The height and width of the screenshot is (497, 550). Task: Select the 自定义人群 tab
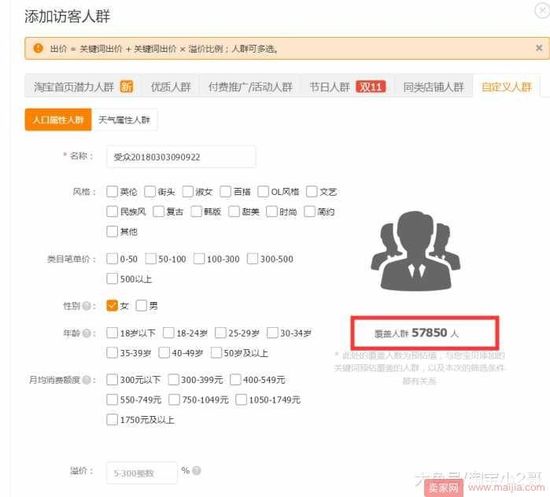click(x=507, y=86)
